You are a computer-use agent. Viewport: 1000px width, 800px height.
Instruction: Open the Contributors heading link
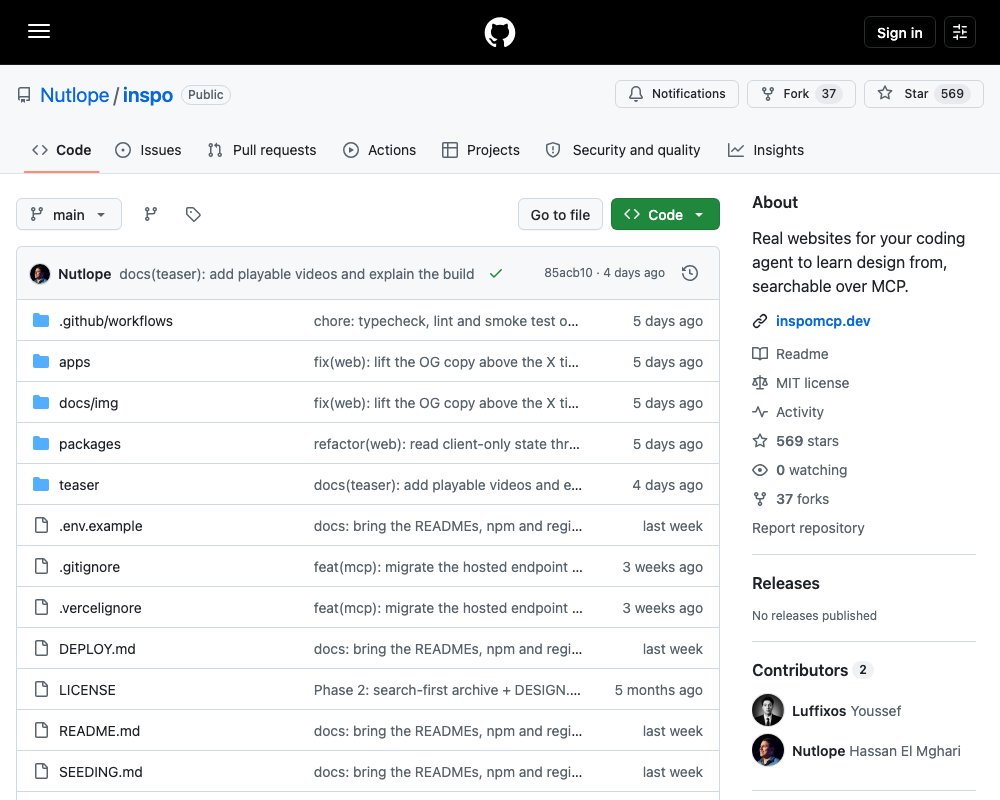click(812, 670)
